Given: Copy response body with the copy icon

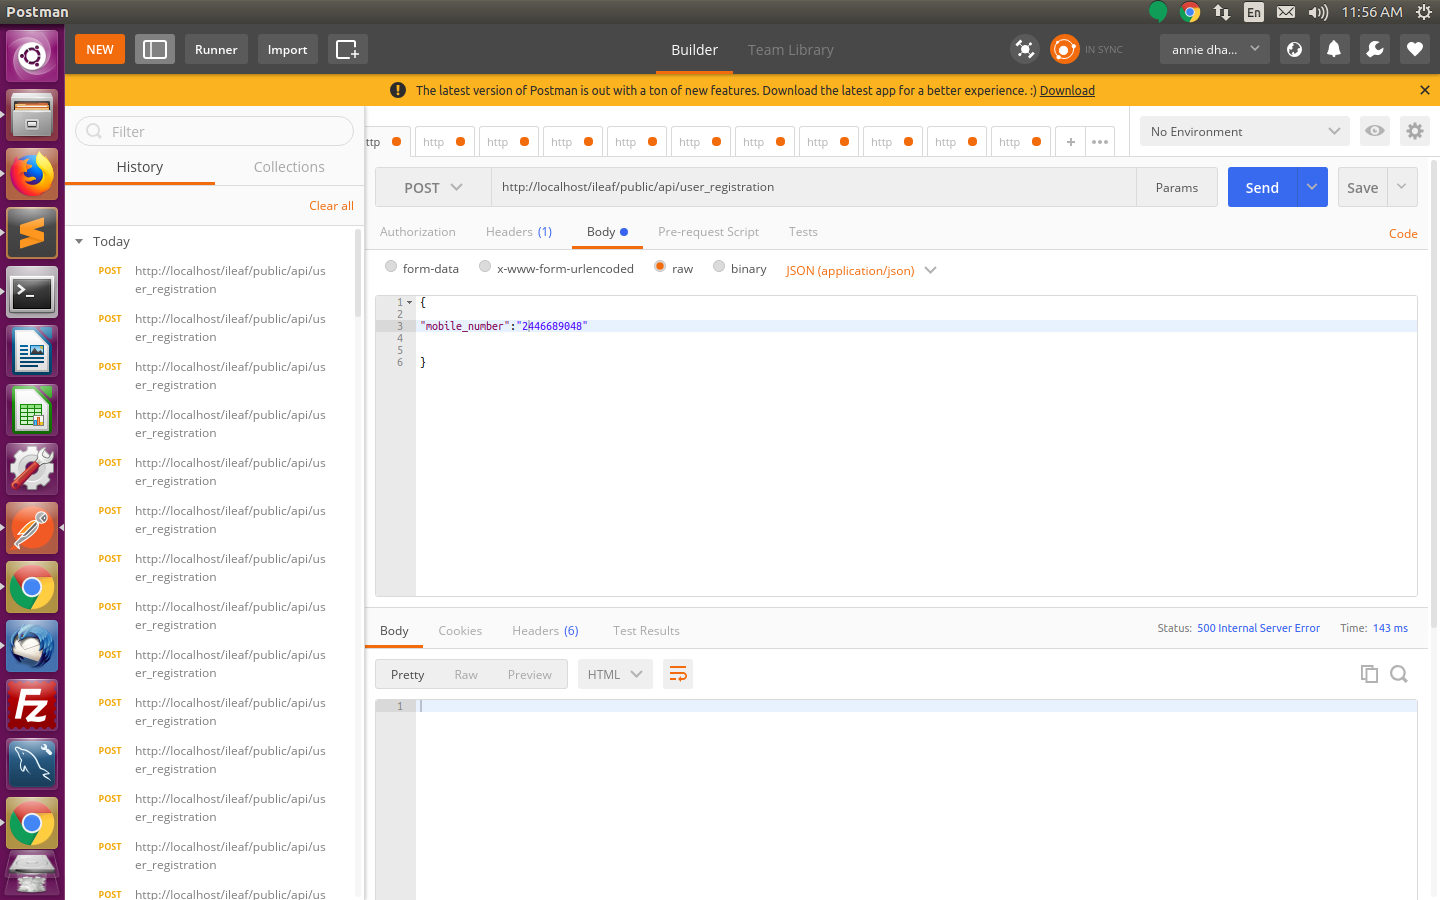Looking at the screenshot, I should [x=1369, y=674].
